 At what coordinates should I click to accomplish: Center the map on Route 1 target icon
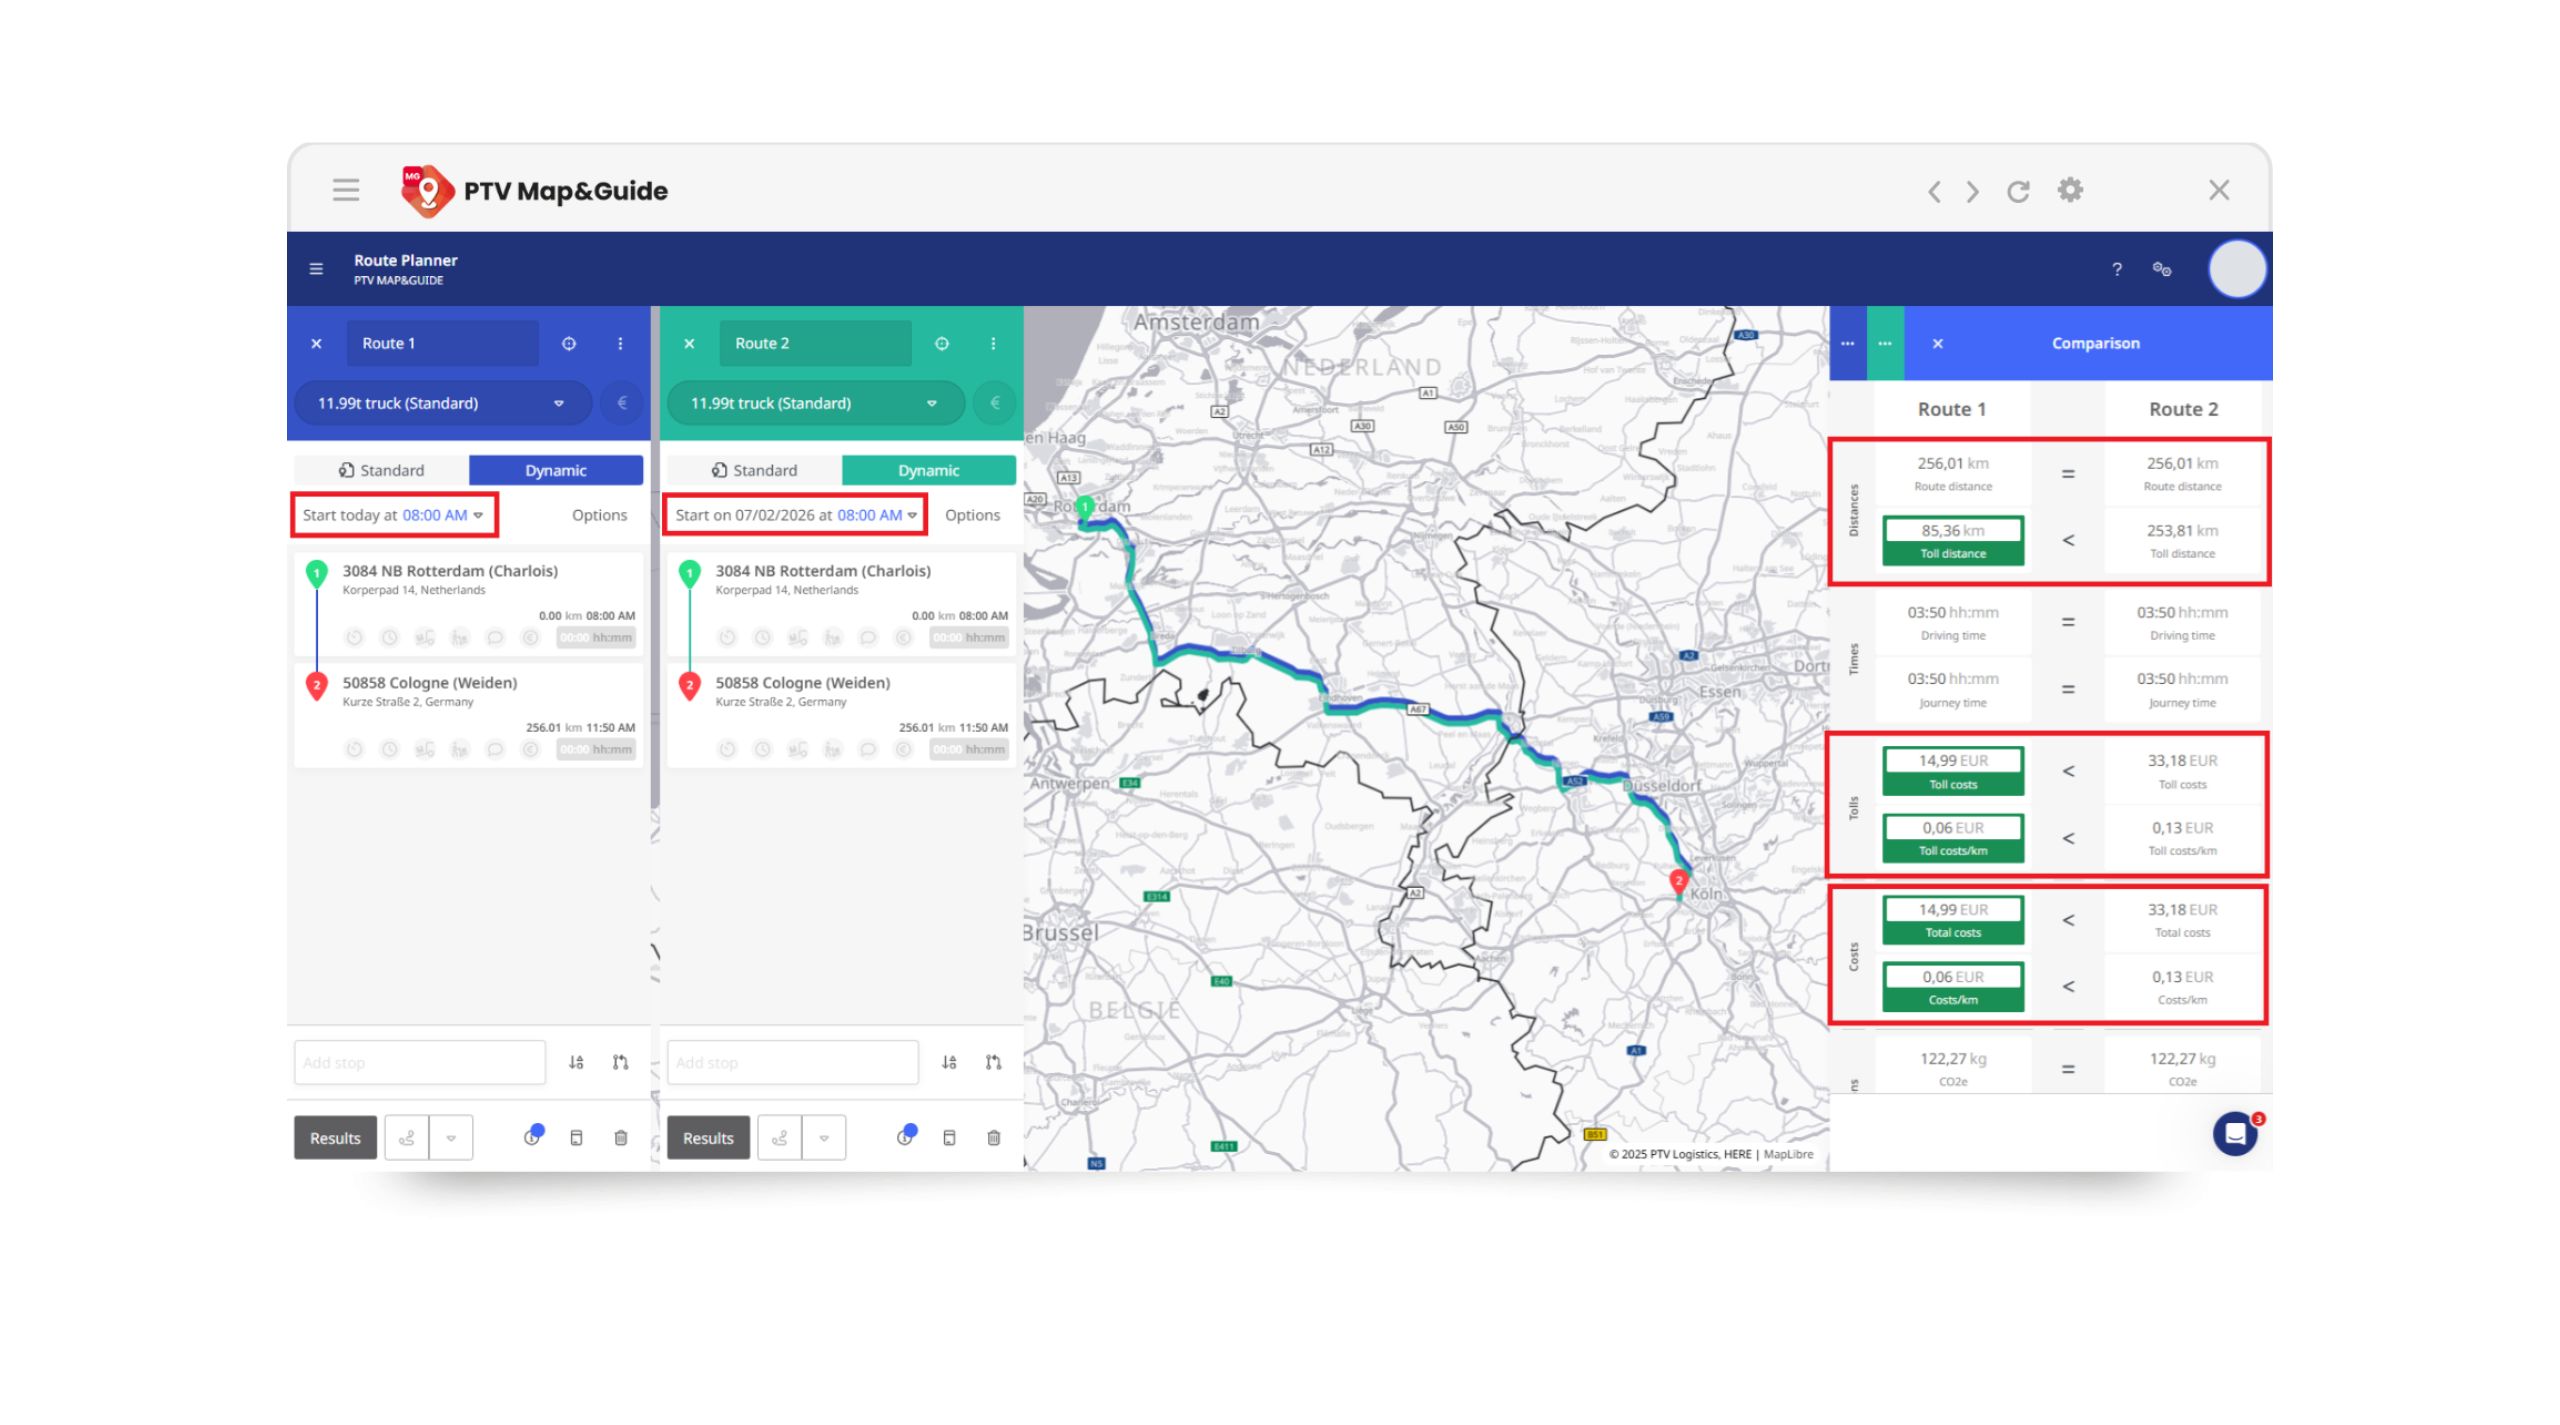(569, 343)
